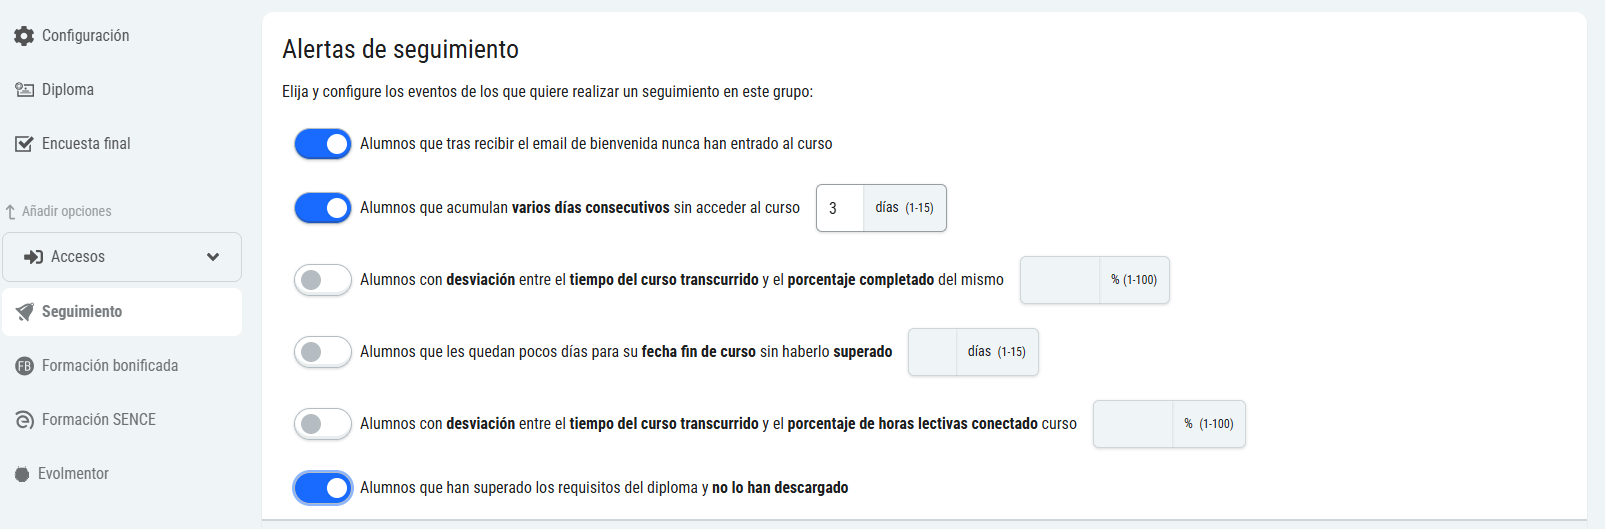The height and width of the screenshot is (529, 1605).
Task: Click the consecutive days input showing 3
Action: [840, 208]
